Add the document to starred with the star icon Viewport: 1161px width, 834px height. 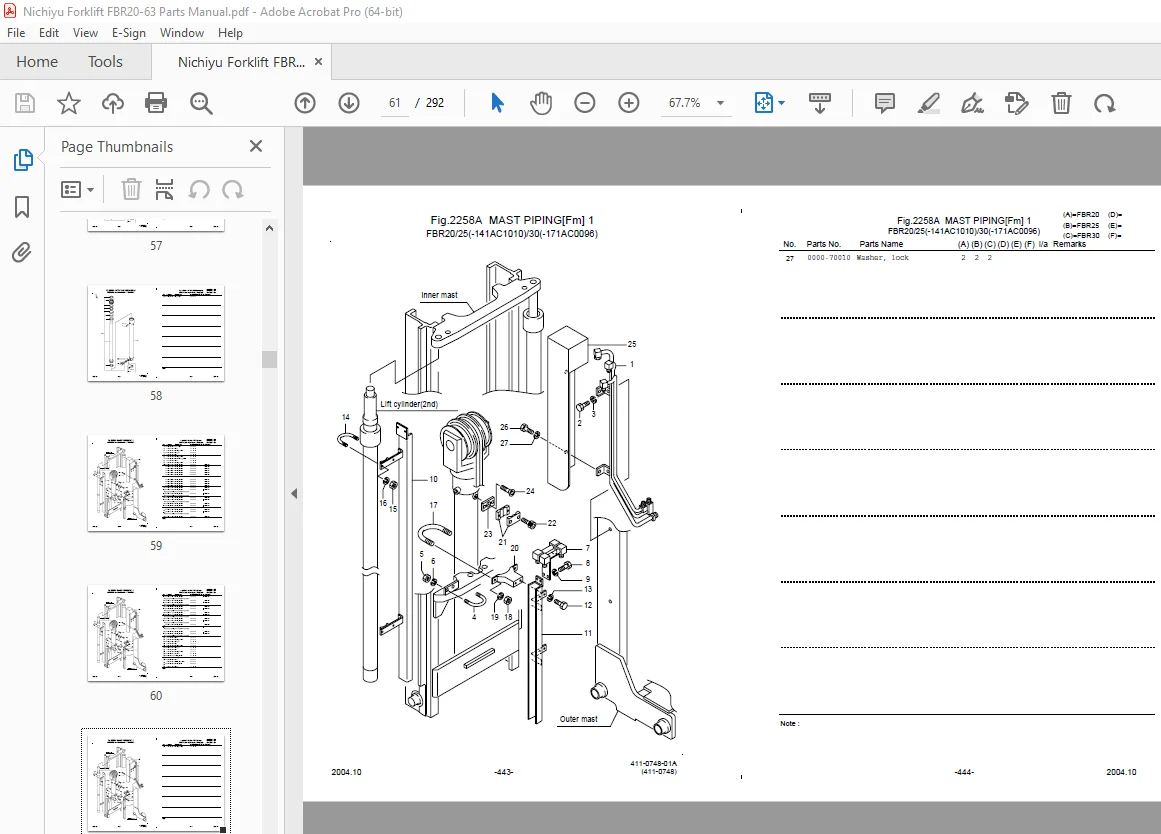tap(69, 103)
